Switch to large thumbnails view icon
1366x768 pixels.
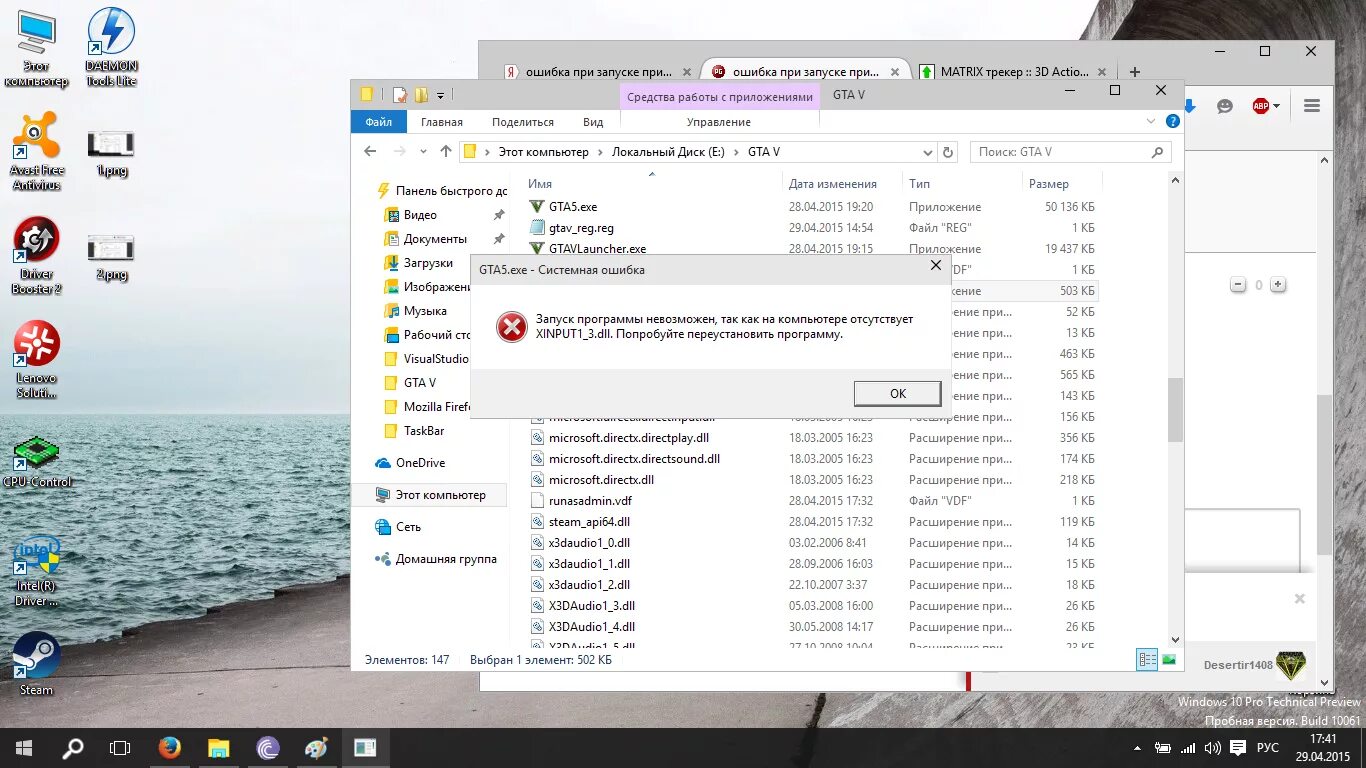click(1169, 660)
